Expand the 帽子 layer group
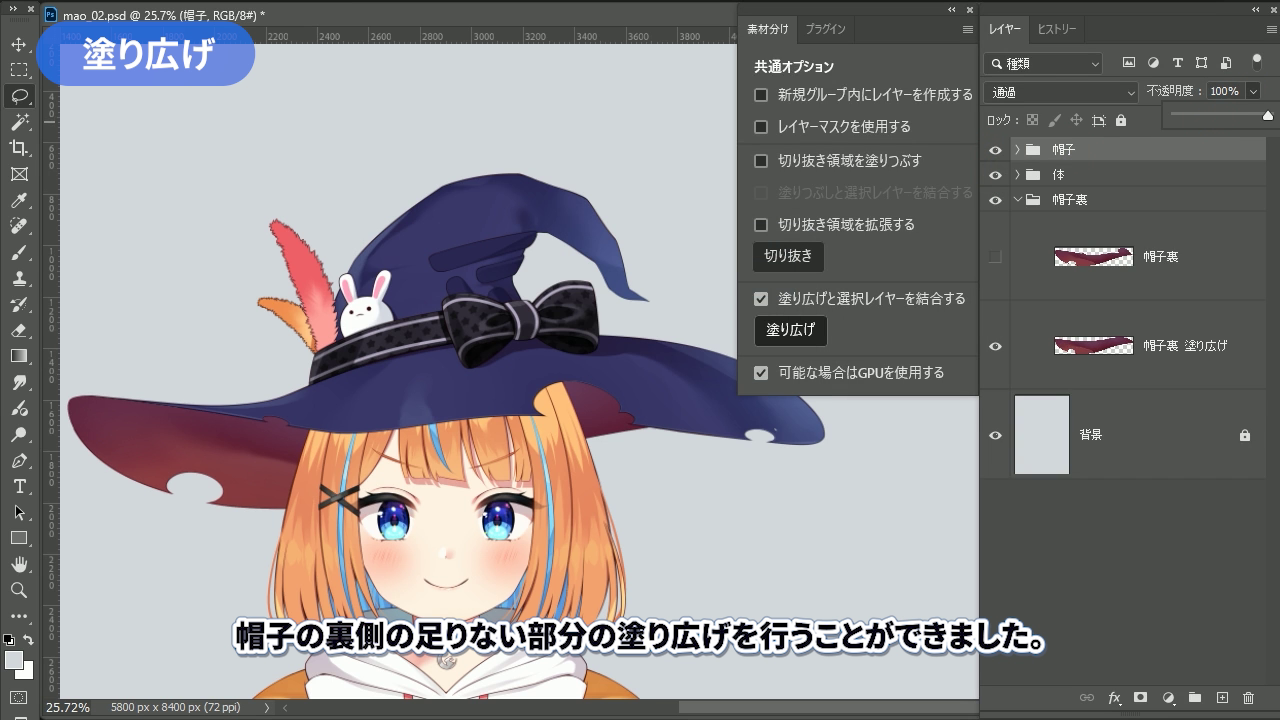Image resolution: width=1280 pixels, height=720 pixels. pyautogui.click(x=1017, y=150)
